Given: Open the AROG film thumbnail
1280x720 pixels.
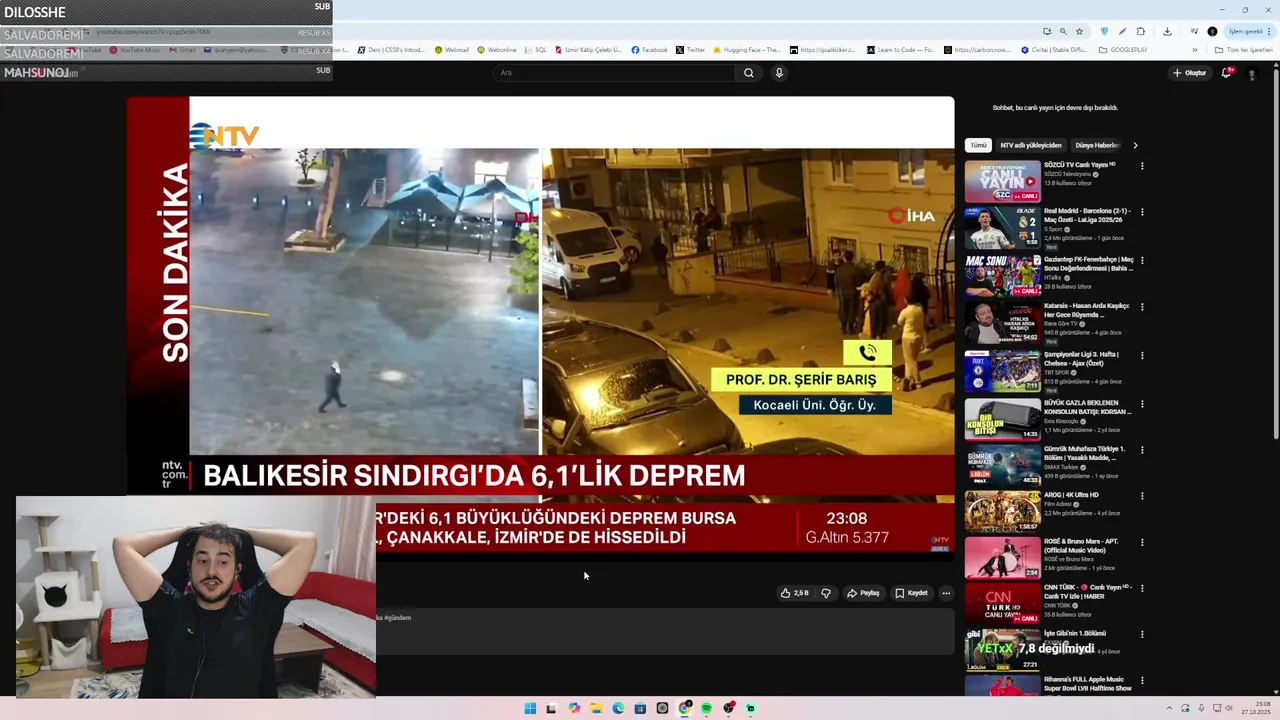Looking at the screenshot, I should pos(1002,511).
